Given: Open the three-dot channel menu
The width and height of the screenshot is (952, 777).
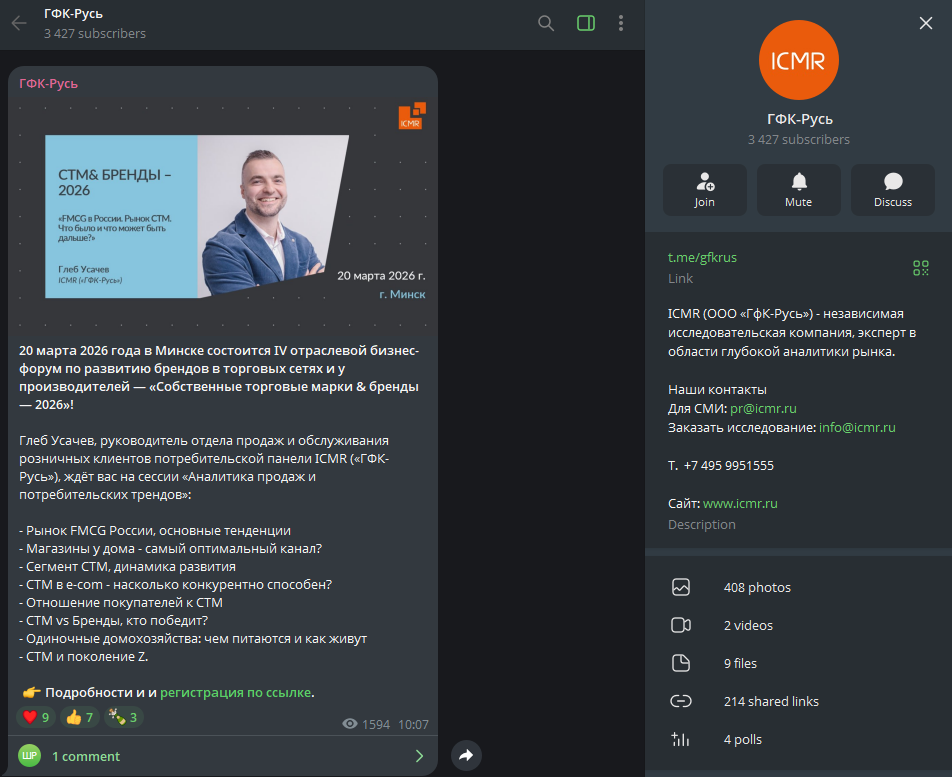Looking at the screenshot, I should pyautogui.click(x=620, y=24).
